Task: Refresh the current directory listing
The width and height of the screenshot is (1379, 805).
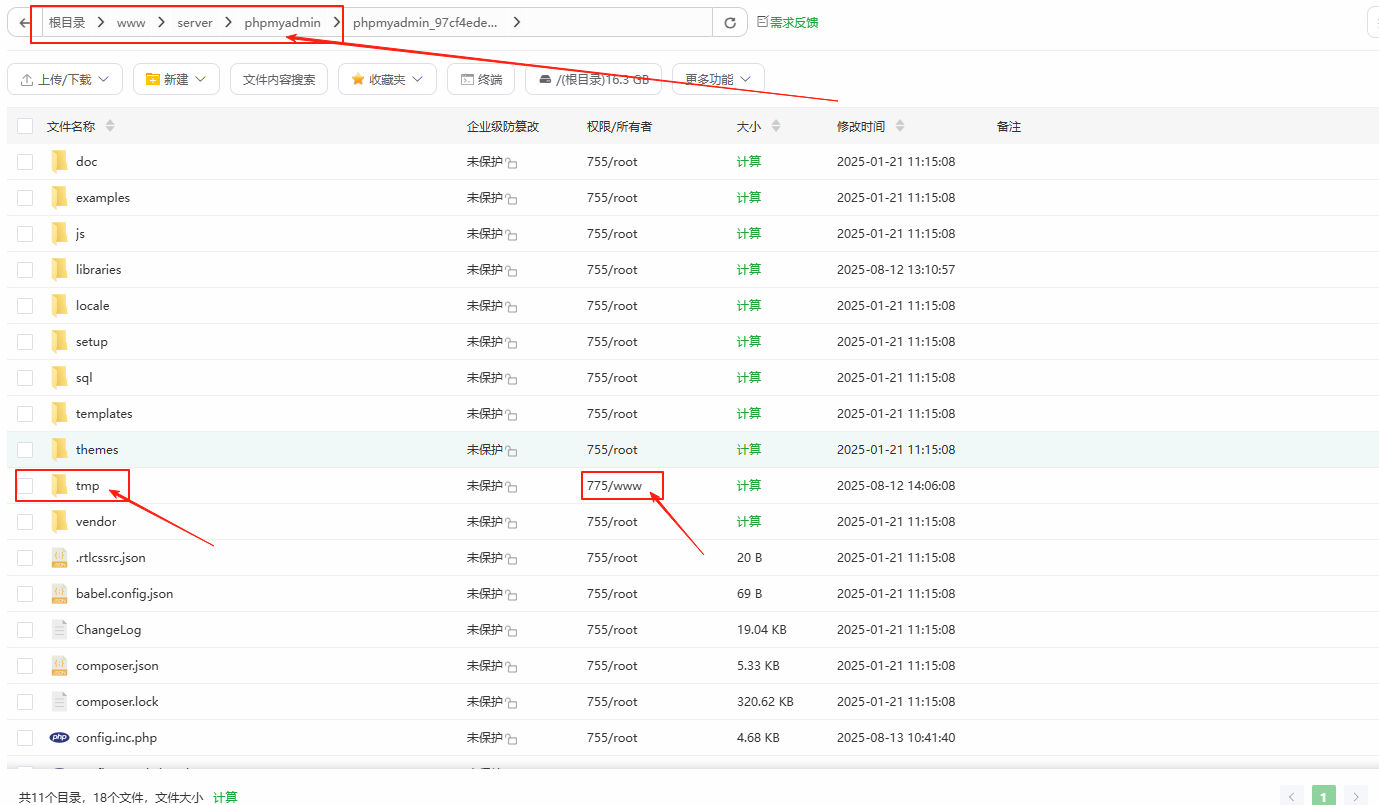Action: pyautogui.click(x=730, y=23)
